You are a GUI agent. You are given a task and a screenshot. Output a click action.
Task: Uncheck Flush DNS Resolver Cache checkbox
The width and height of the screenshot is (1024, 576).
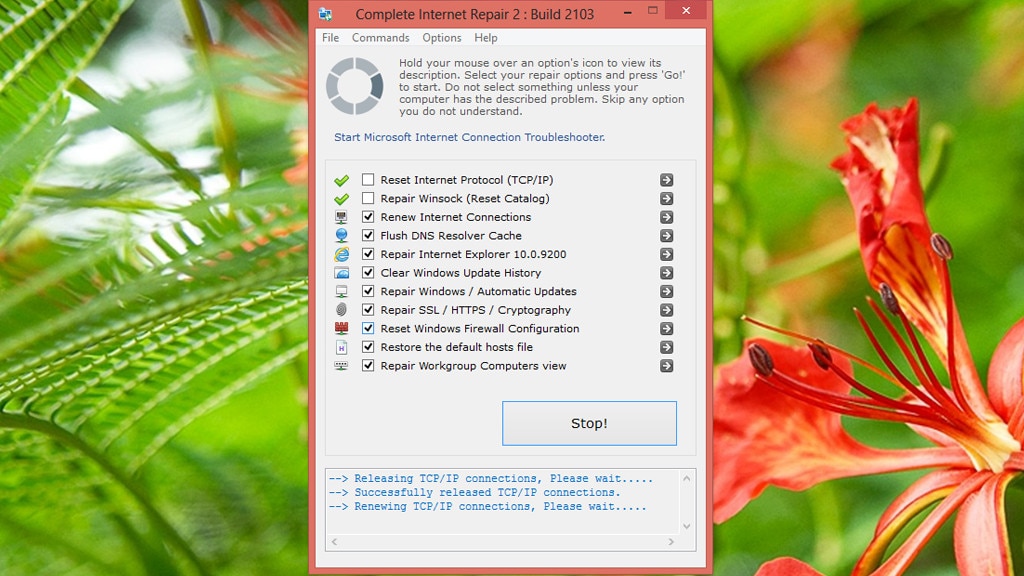click(x=368, y=235)
